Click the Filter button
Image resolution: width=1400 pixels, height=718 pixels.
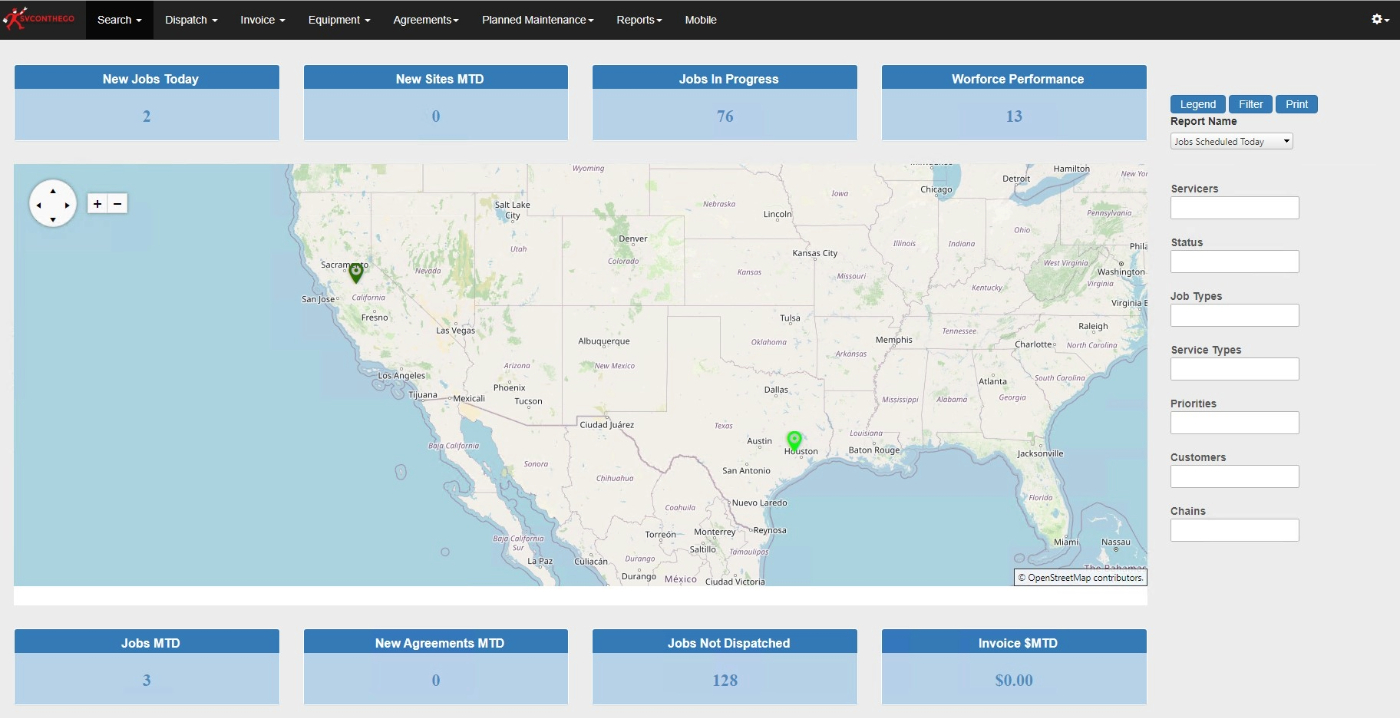pos(1250,104)
